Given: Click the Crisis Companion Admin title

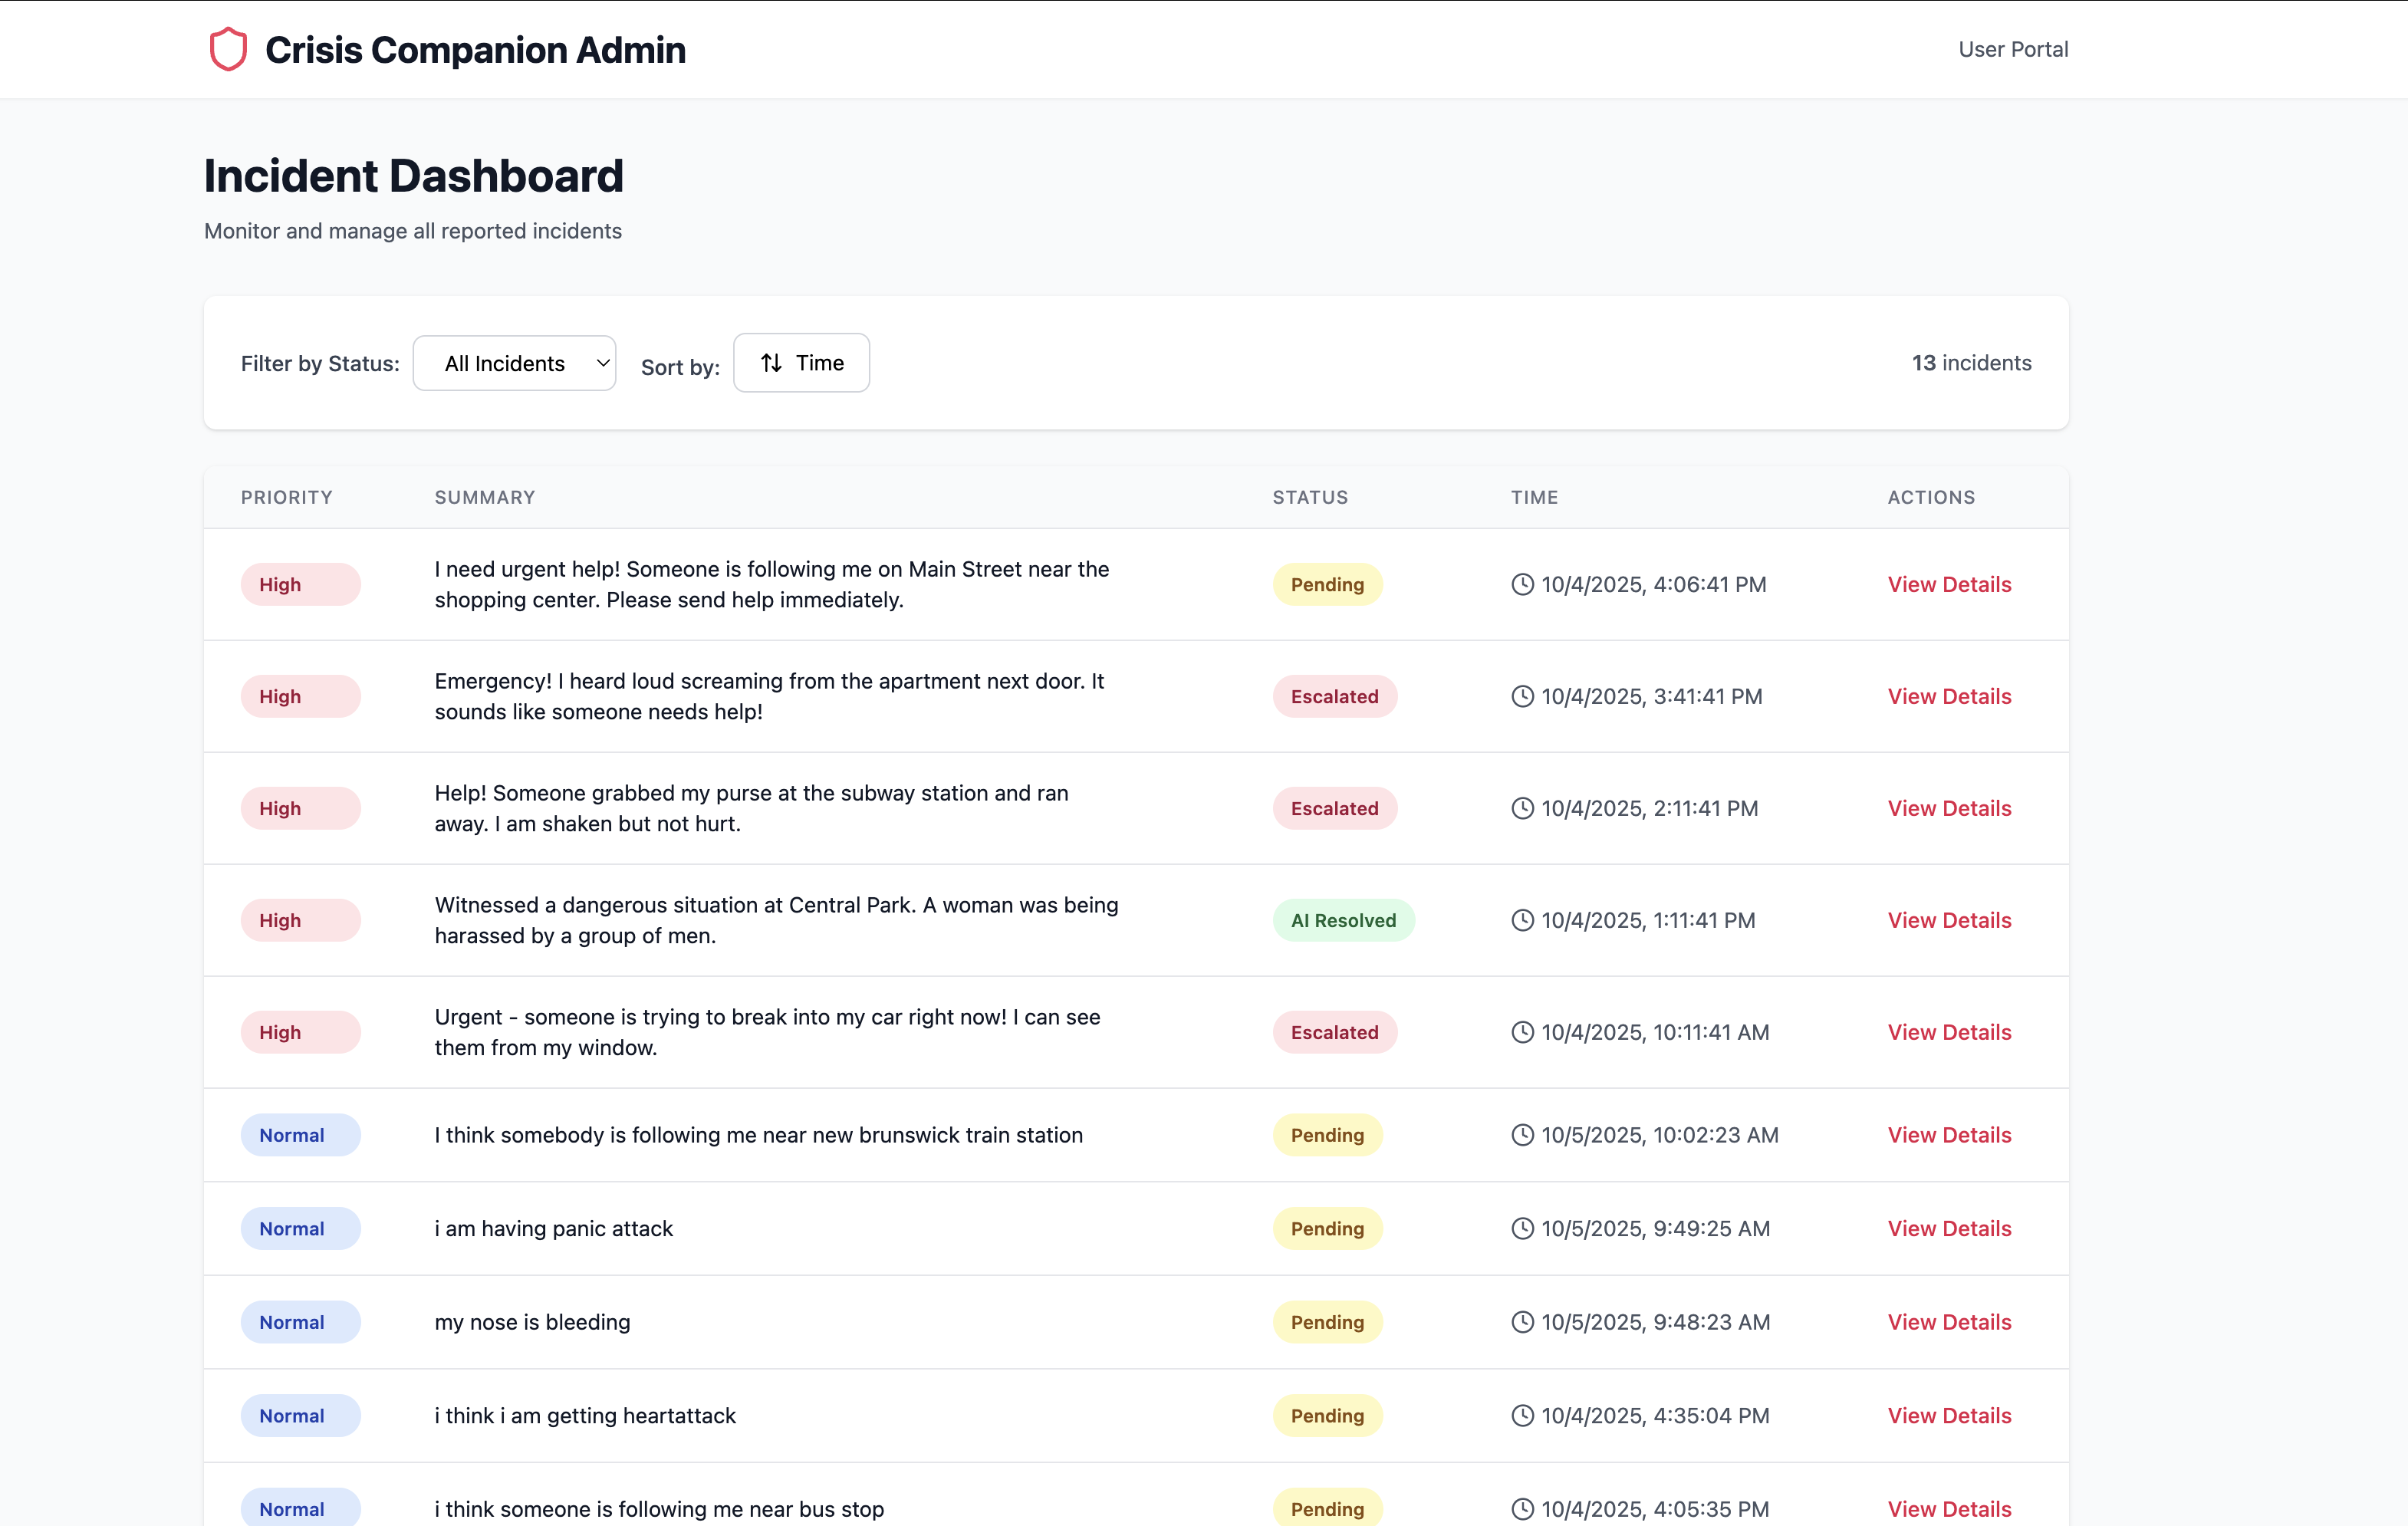Looking at the screenshot, I should tap(475, 49).
